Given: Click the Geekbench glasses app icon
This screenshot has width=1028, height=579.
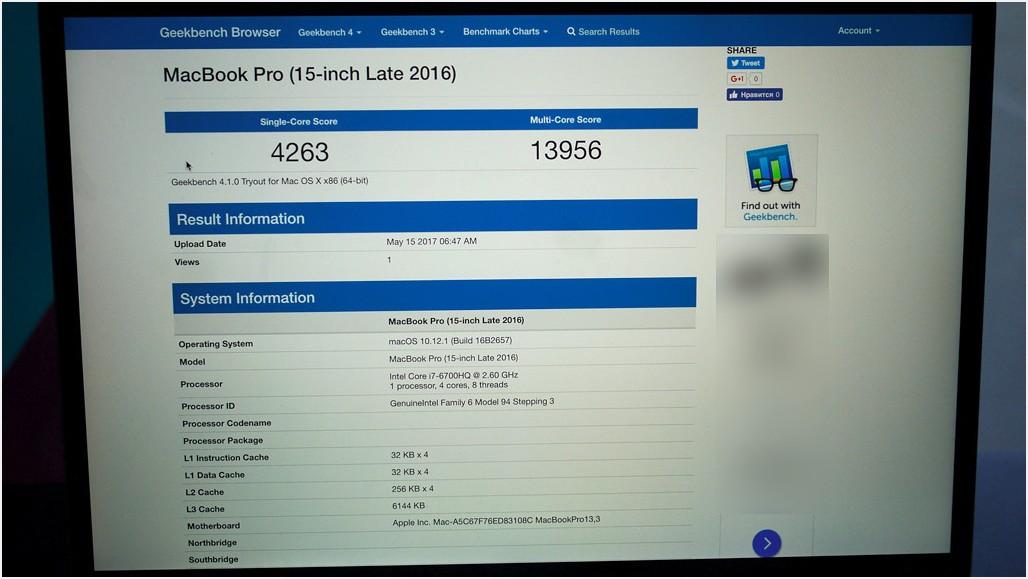Looking at the screenshot, I should pos(771,169).
